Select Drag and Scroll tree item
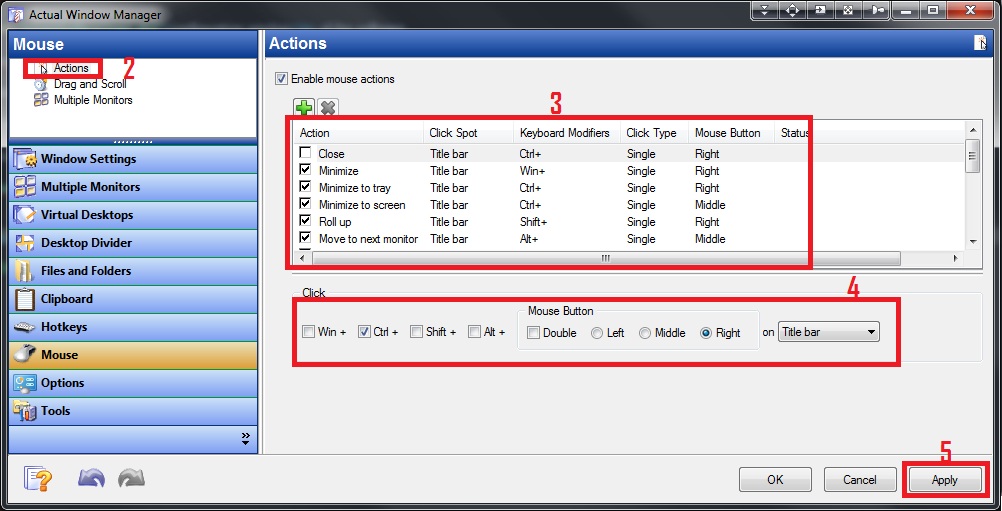 coord(89,84)
